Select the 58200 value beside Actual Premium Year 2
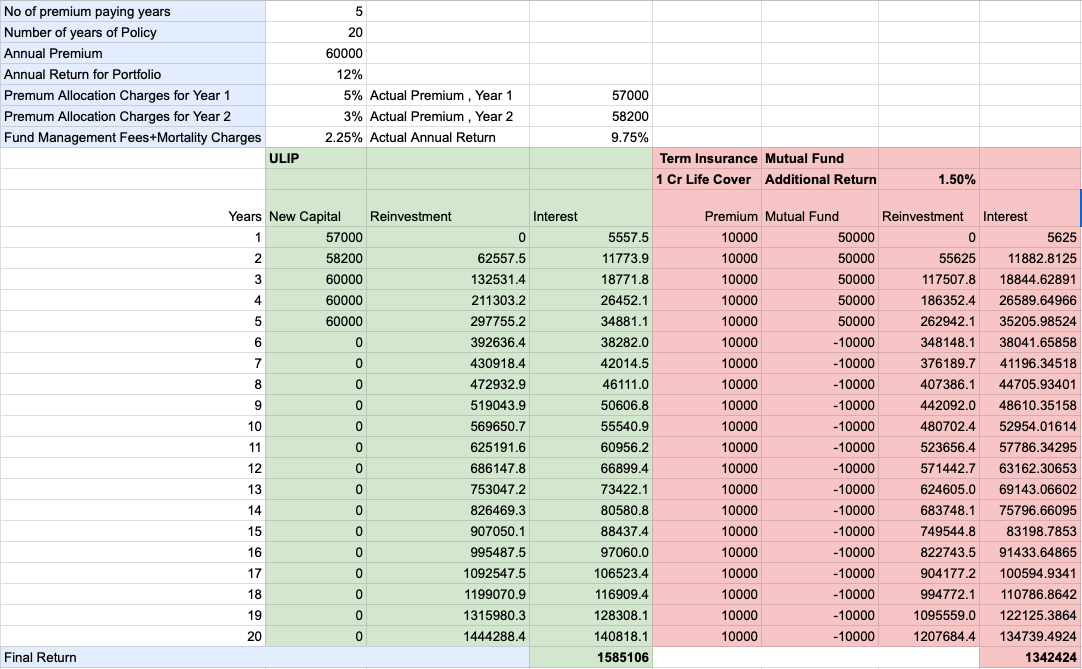This screenshot has width=1082, height=669. [590, 116]
